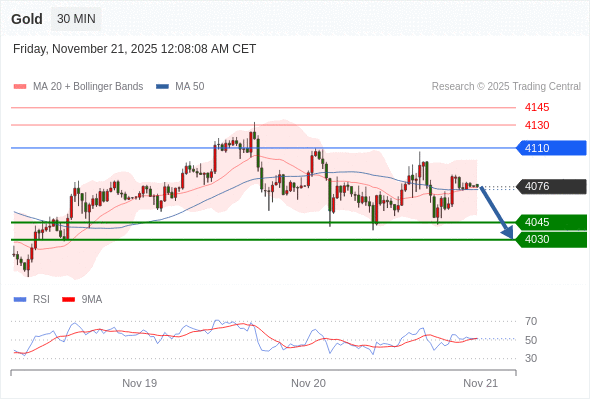Click the RSI 70 axis label
590x400 pixels.
click(x=531, y=321)
